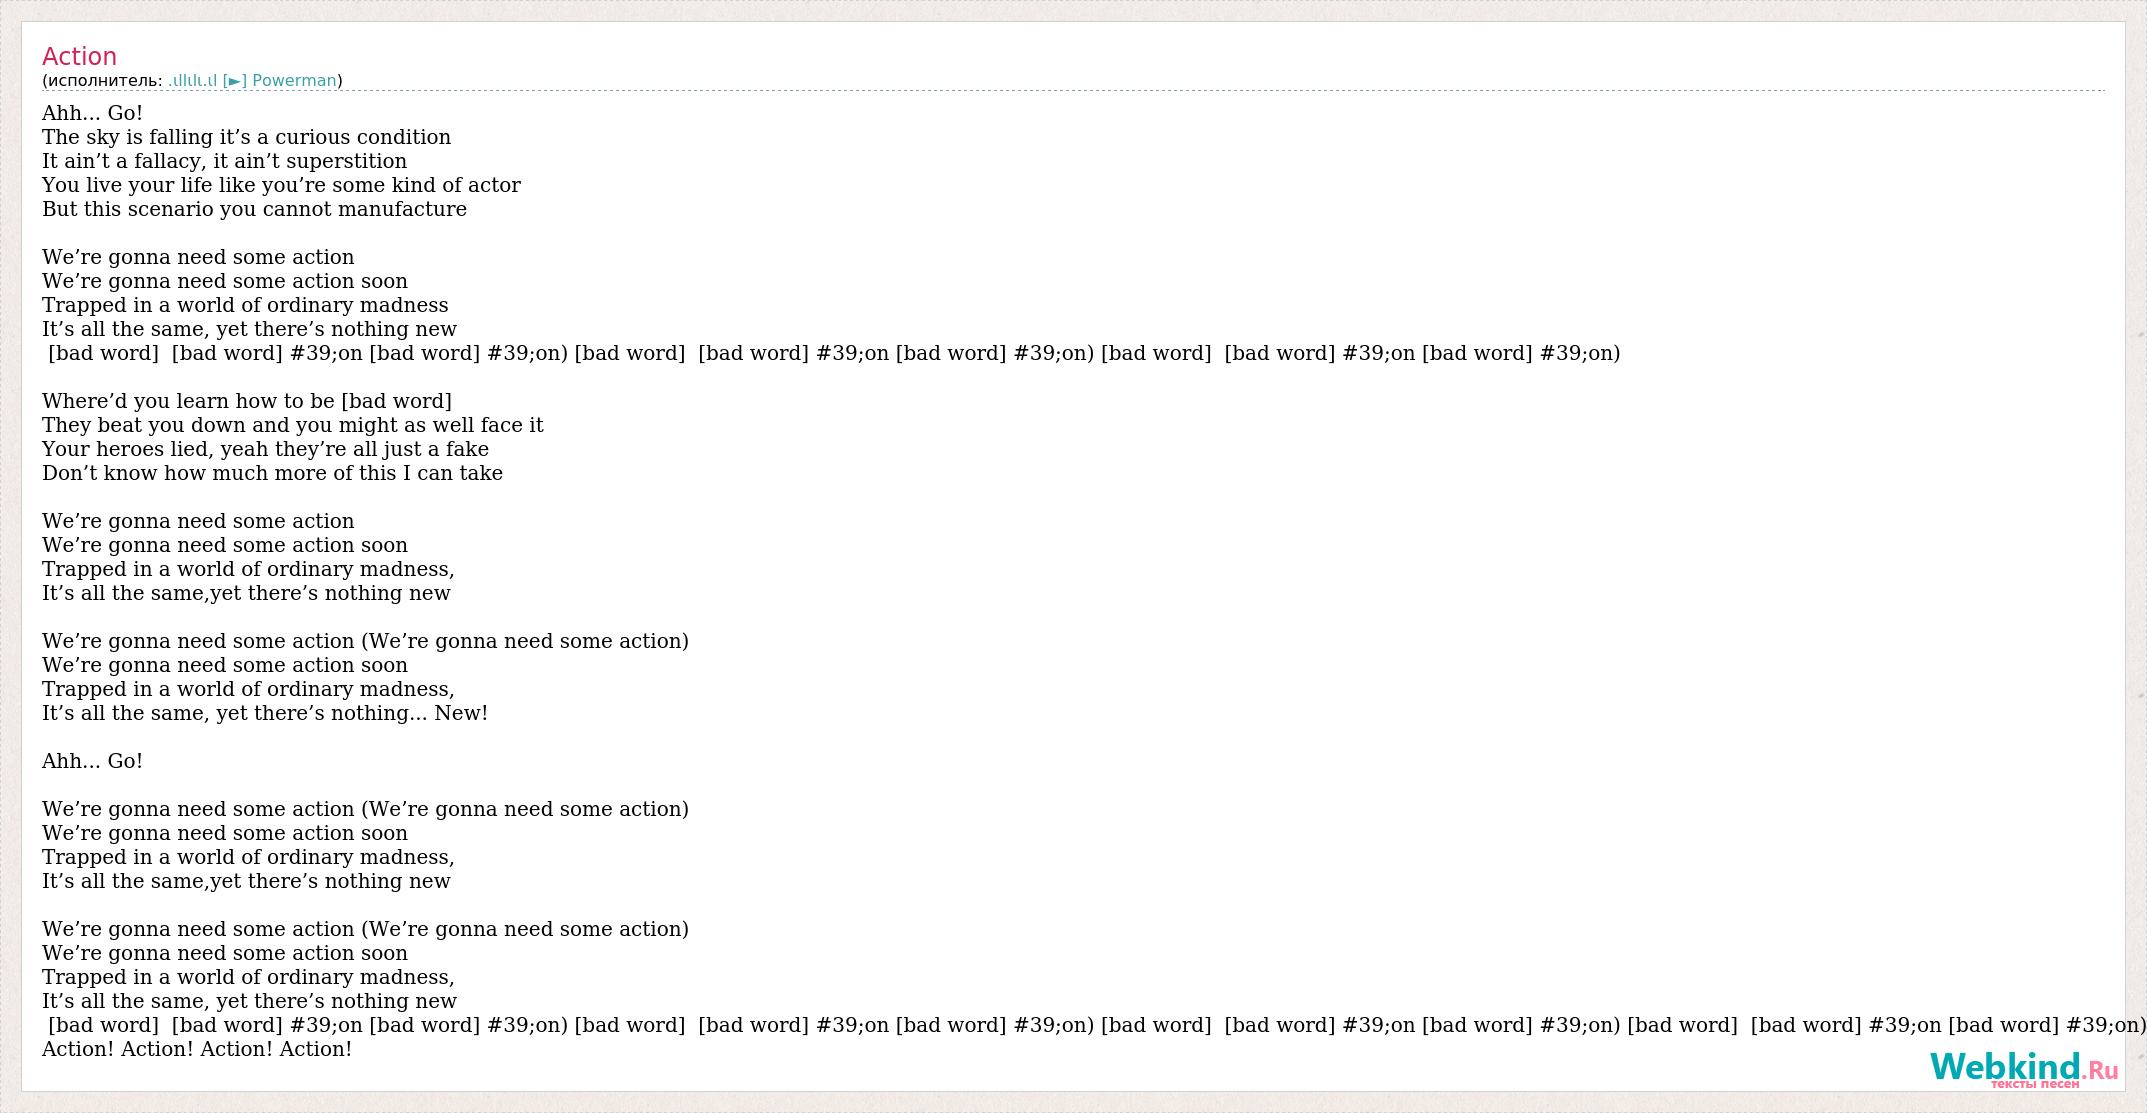
Task: Click the Webkind.Ru logo
Action: (2024, 1068)
